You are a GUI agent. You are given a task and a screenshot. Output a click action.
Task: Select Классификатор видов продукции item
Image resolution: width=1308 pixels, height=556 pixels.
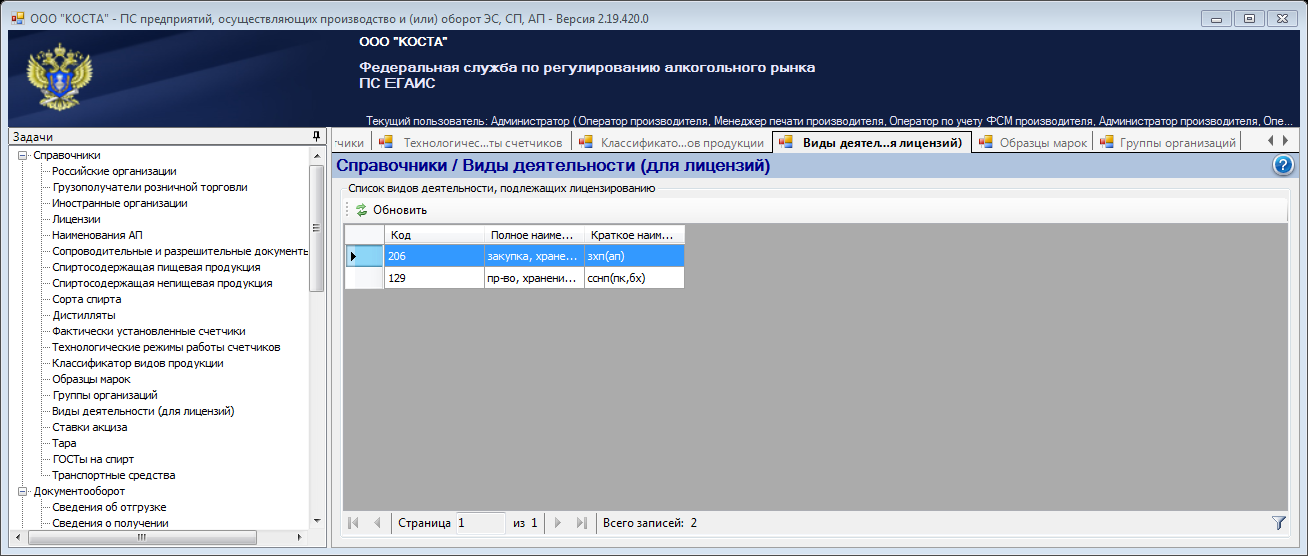point(138,363)
